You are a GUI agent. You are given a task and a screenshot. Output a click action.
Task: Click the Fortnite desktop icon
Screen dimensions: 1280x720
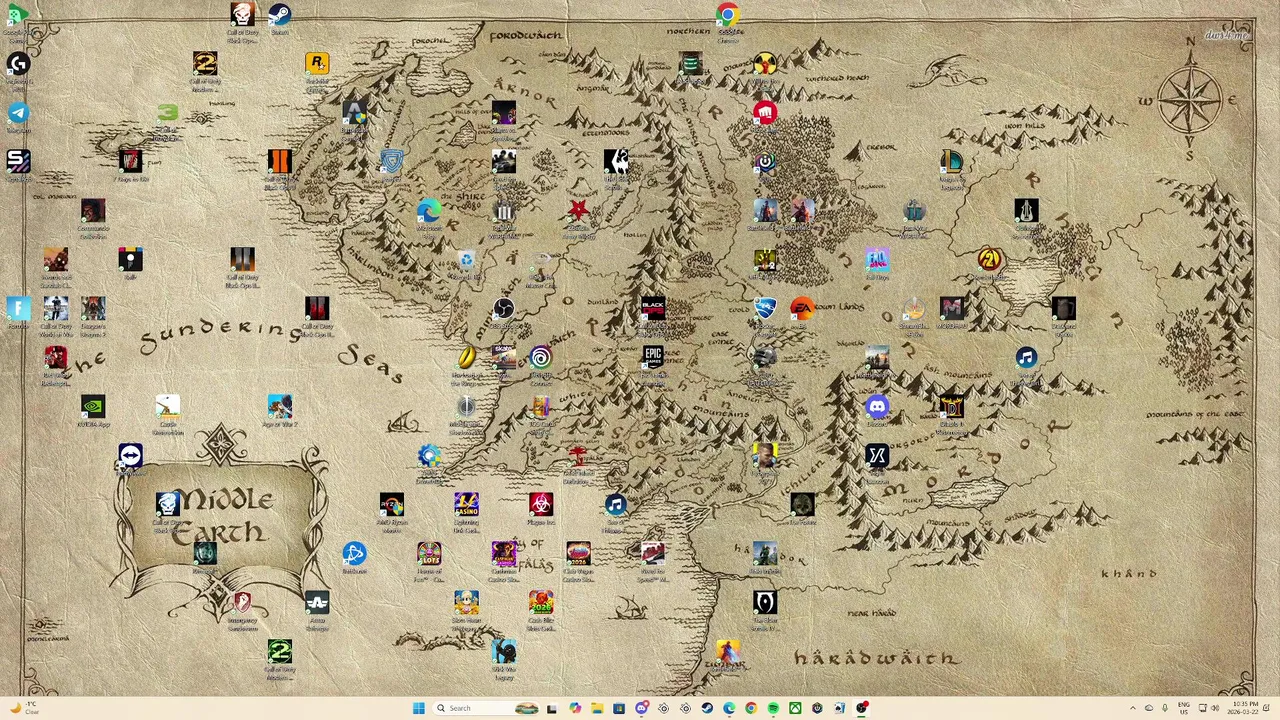[x=18, y=308]
